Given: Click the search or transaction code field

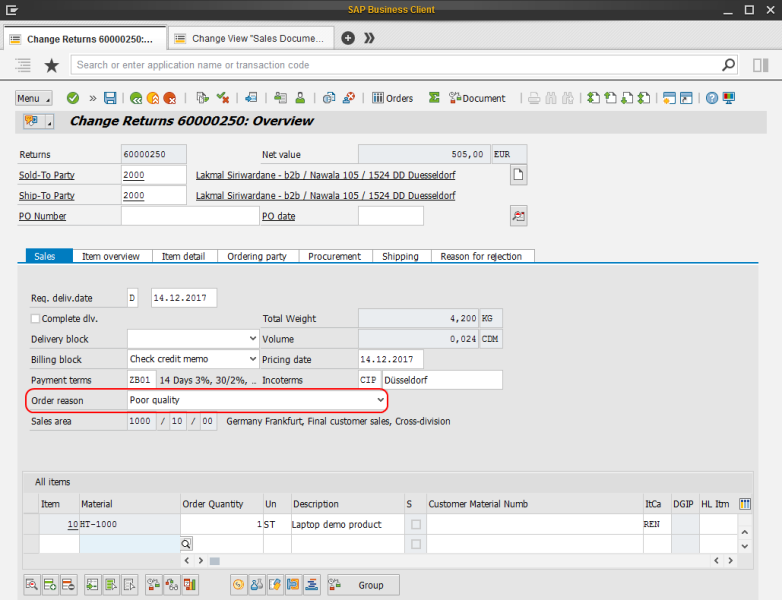Looking at the screenshot, I should click(x=396, y=65).
